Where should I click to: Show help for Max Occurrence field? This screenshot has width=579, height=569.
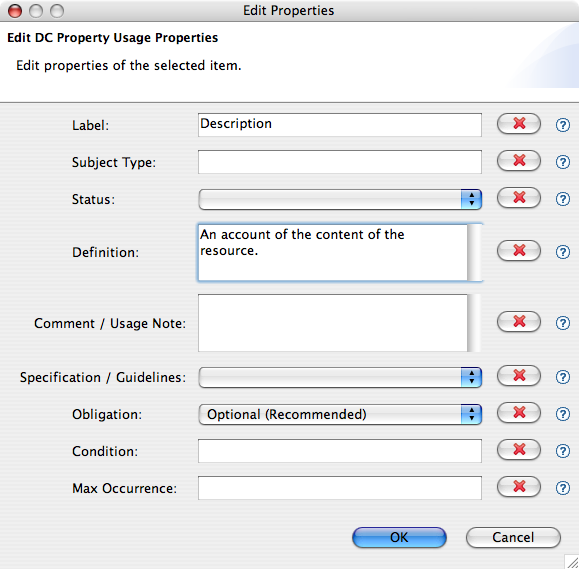pyautogui.click(x=563, y=488)
